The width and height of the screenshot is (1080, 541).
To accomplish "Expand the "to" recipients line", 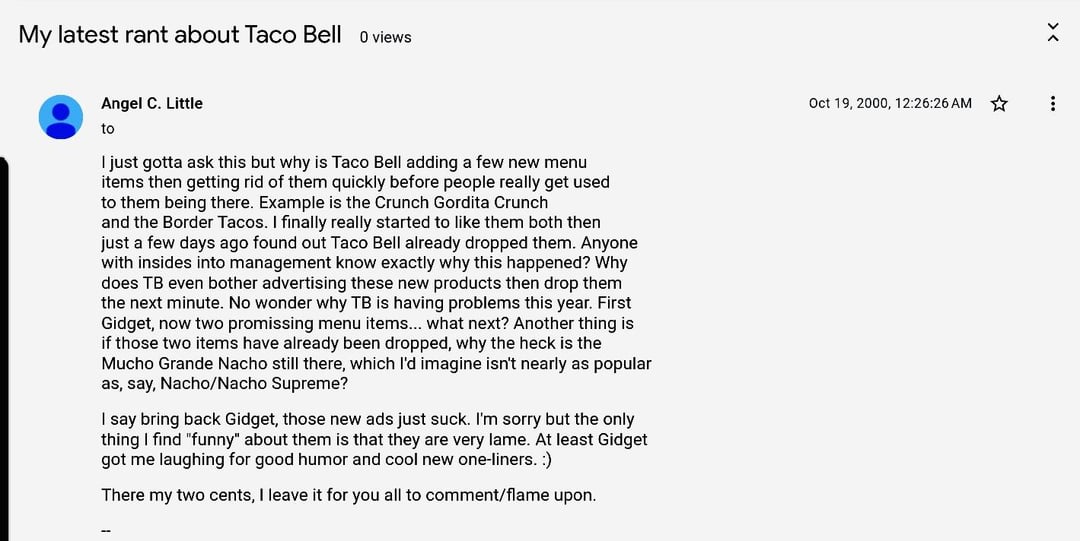I will 108,128.
